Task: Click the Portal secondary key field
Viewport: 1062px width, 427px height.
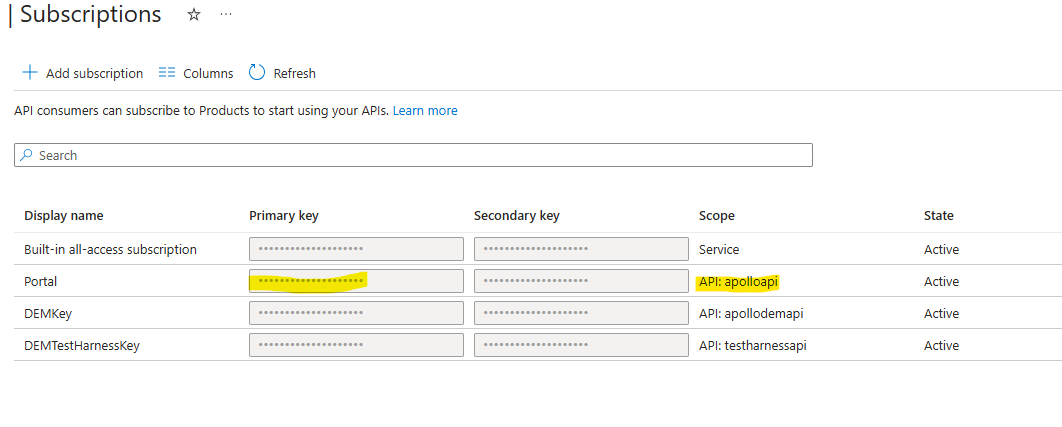Action: coord(581,281)
